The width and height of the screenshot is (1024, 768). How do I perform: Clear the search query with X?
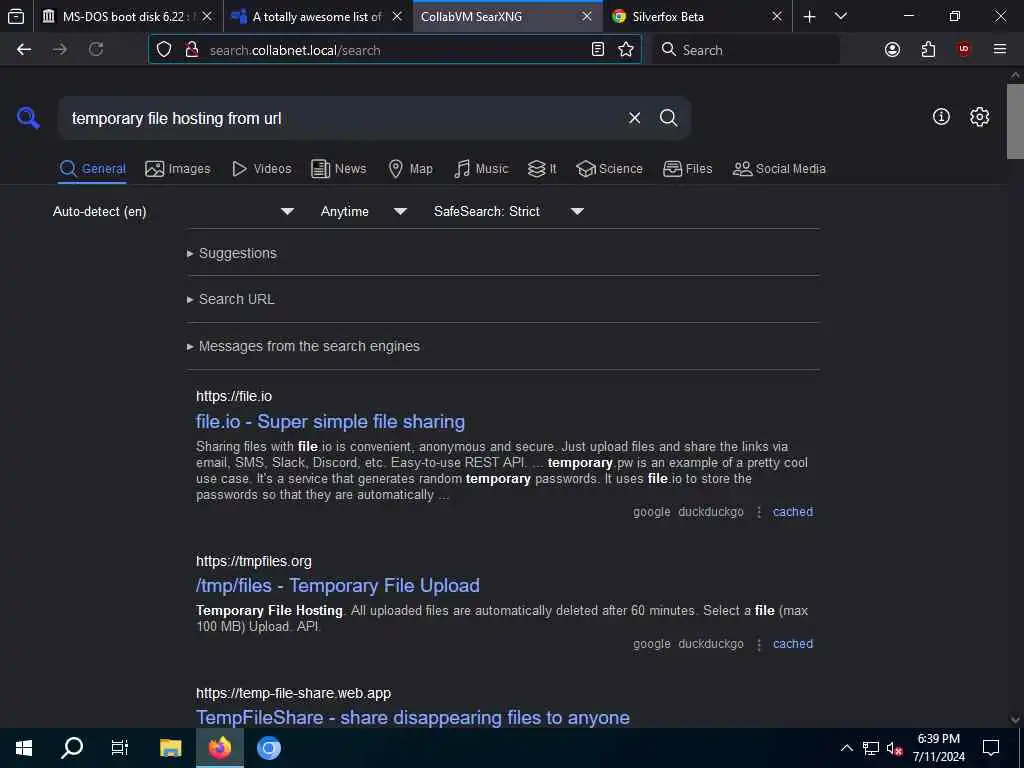[634, 118]
